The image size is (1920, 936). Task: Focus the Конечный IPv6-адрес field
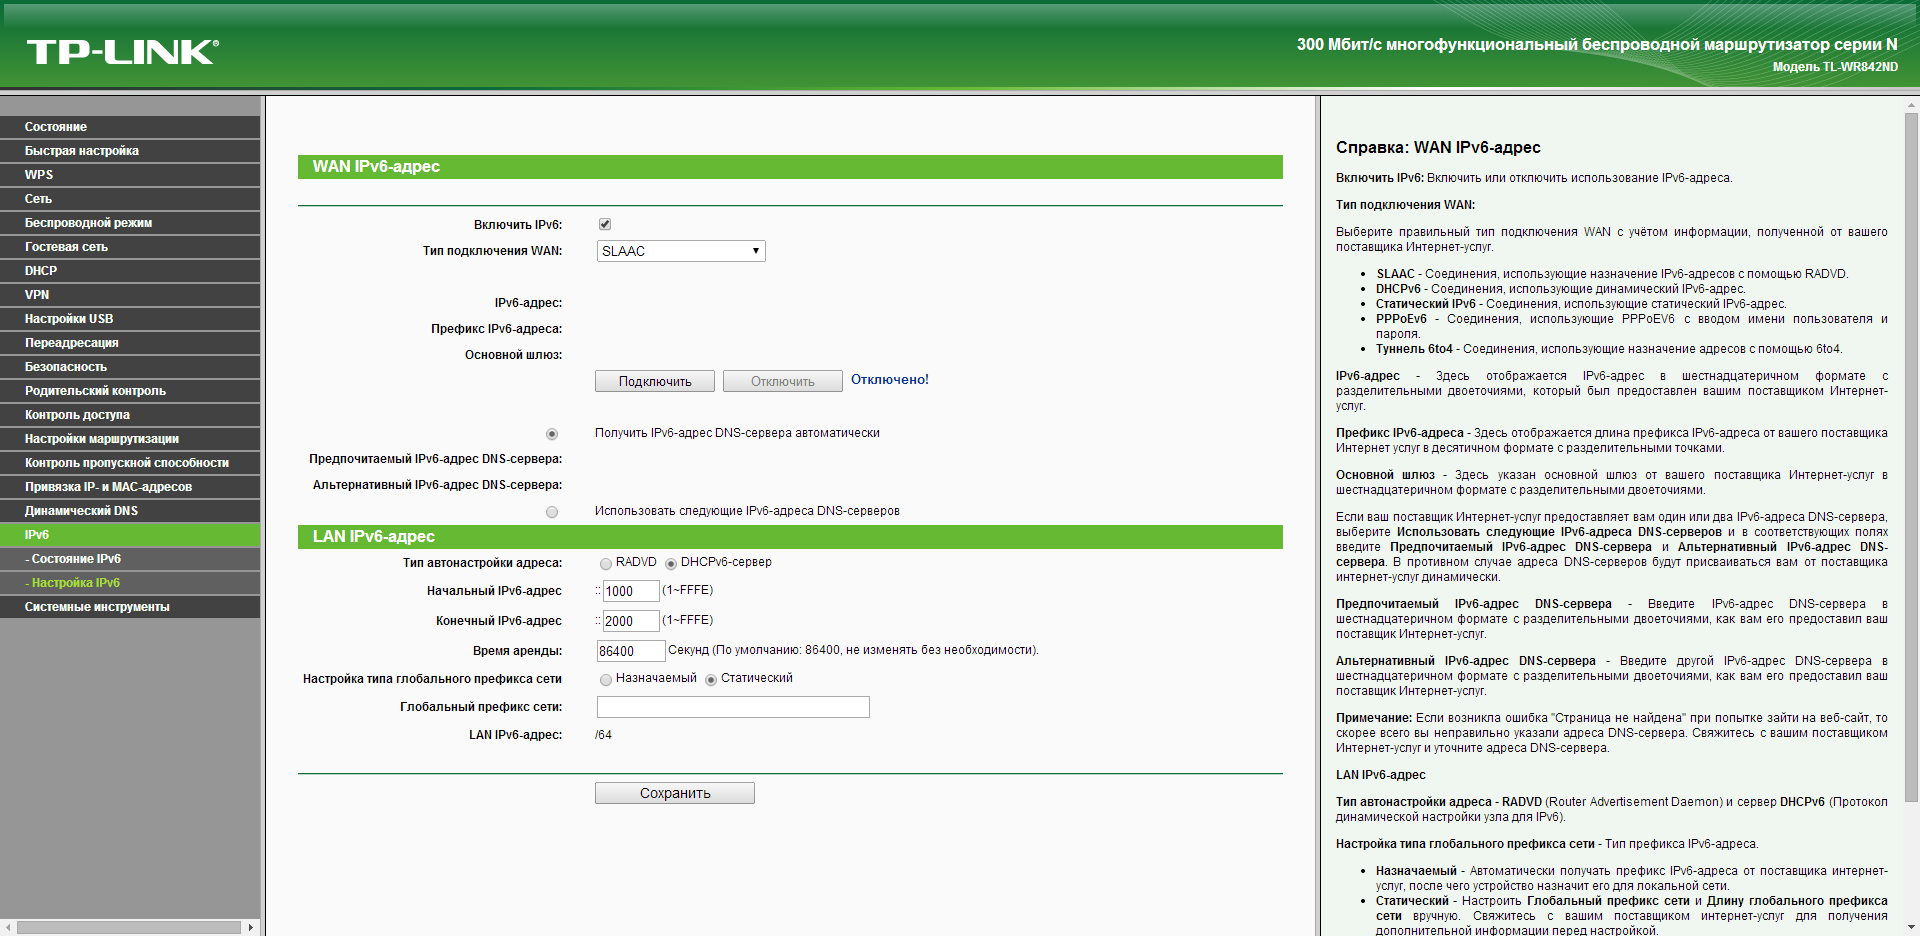click(631, 621)
